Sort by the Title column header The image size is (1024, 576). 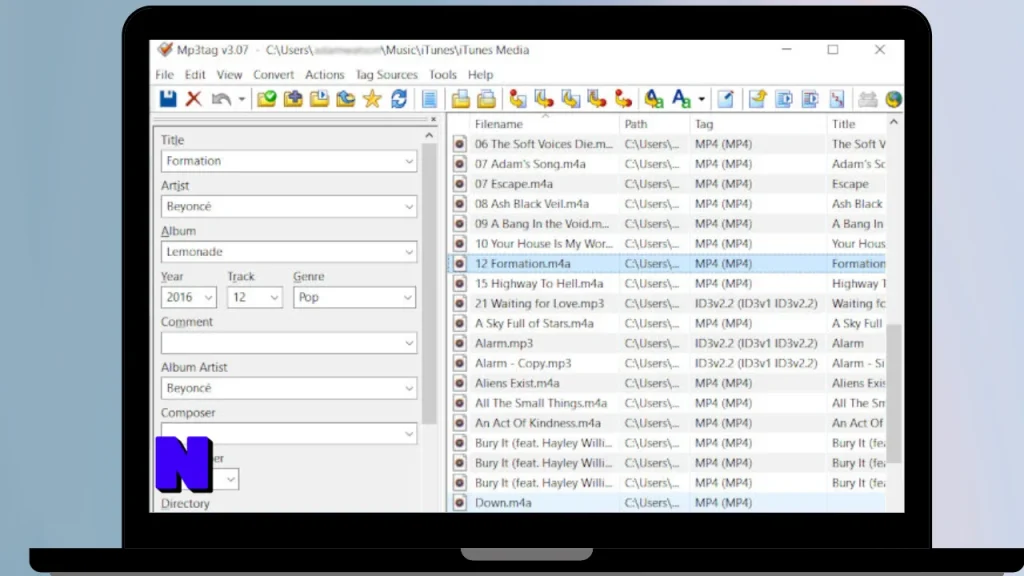(856, 124)
